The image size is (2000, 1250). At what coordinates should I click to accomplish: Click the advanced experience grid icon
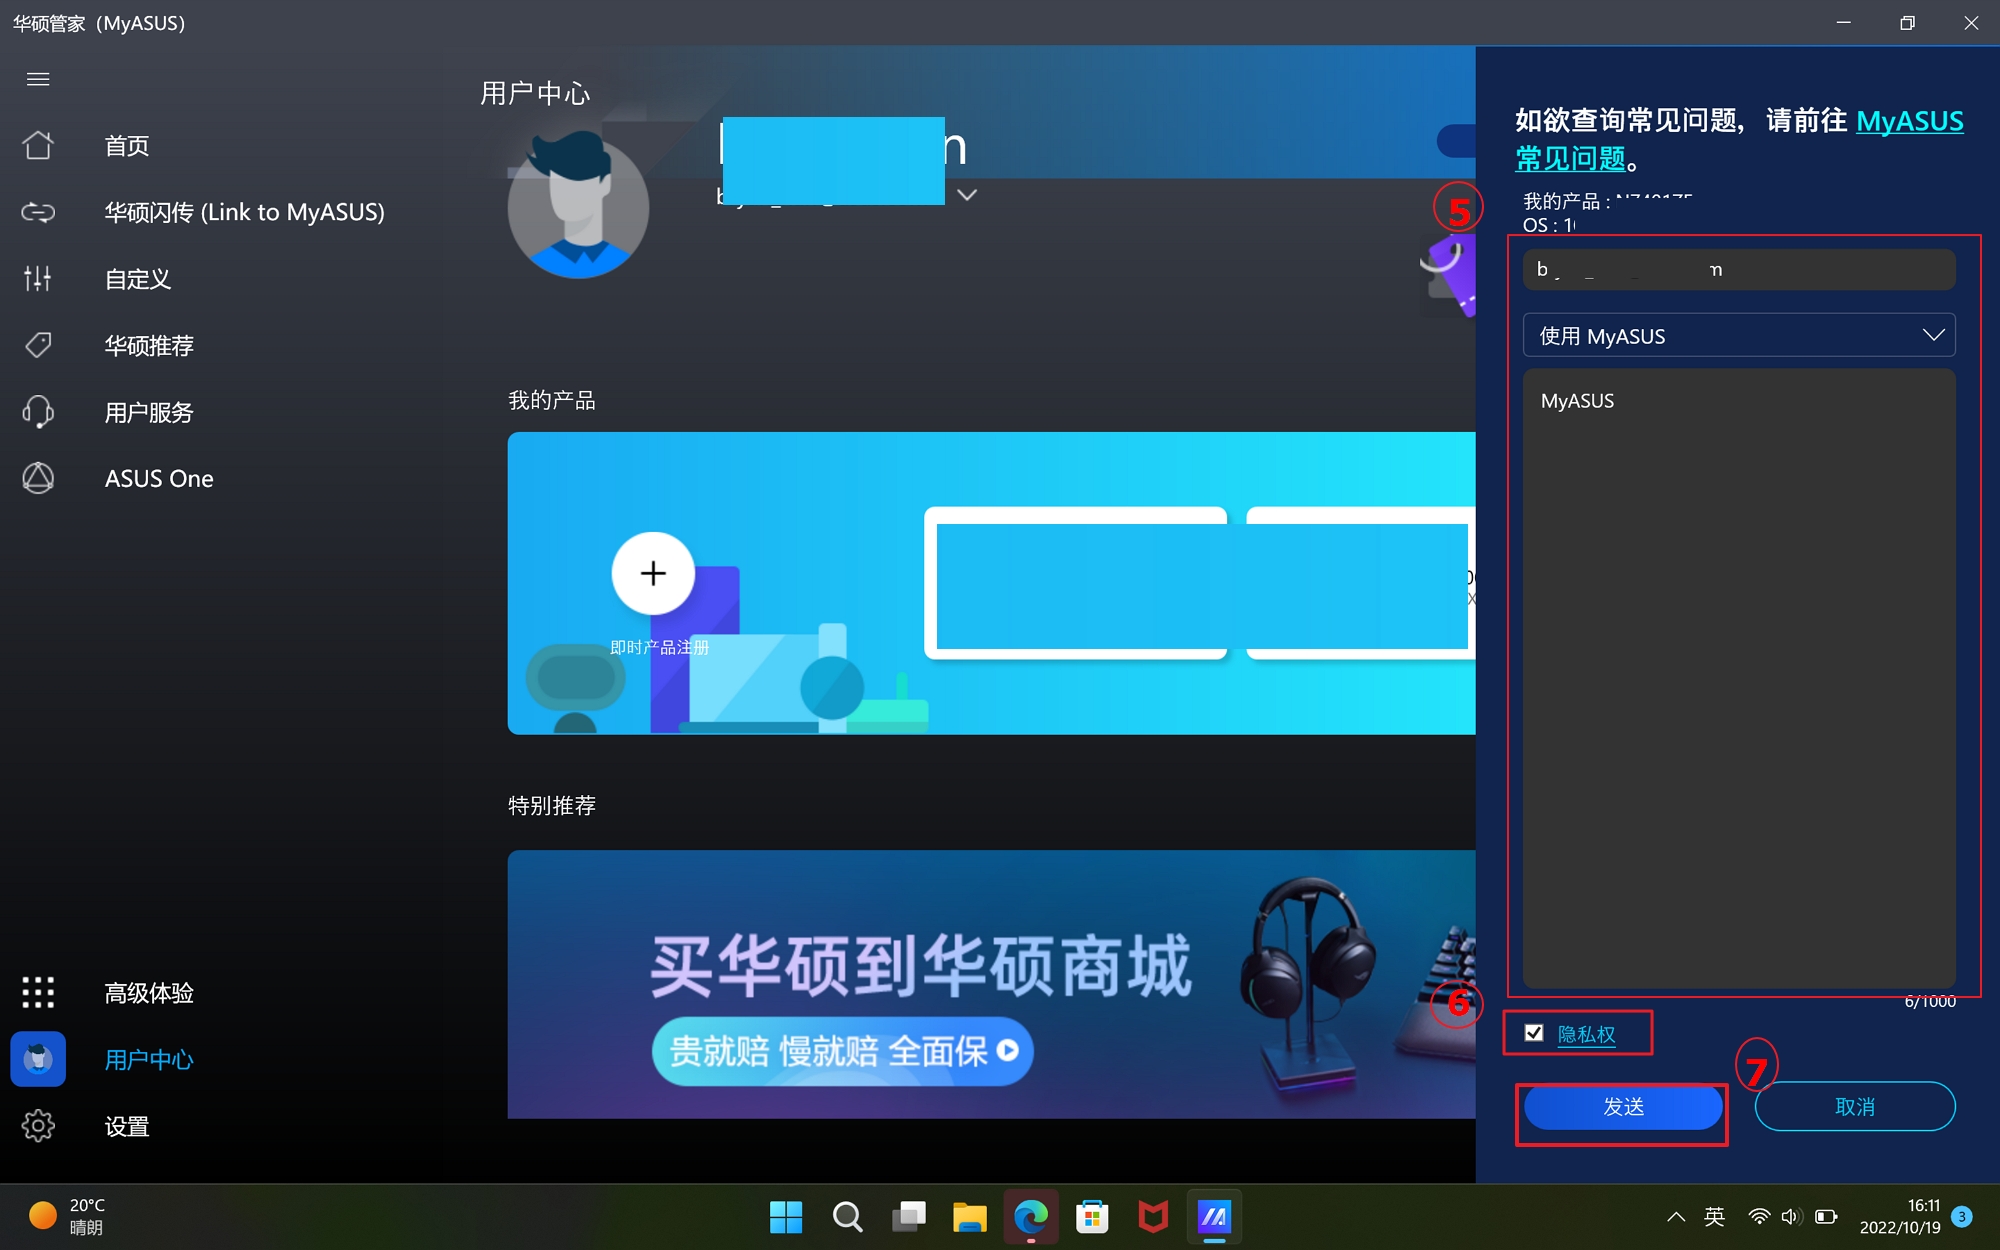(38, 992)
